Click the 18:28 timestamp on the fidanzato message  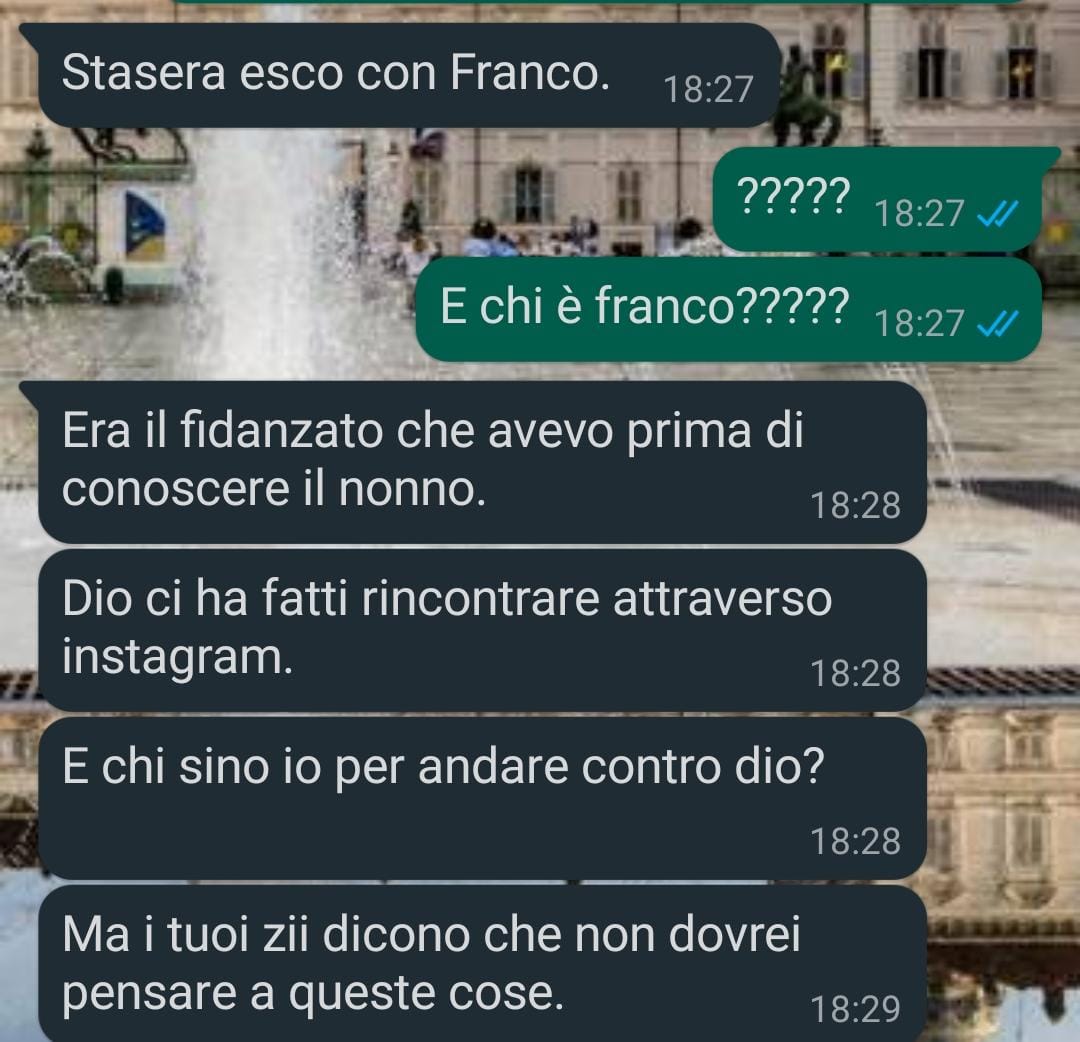pyautogui.click(x=855, y=506)
